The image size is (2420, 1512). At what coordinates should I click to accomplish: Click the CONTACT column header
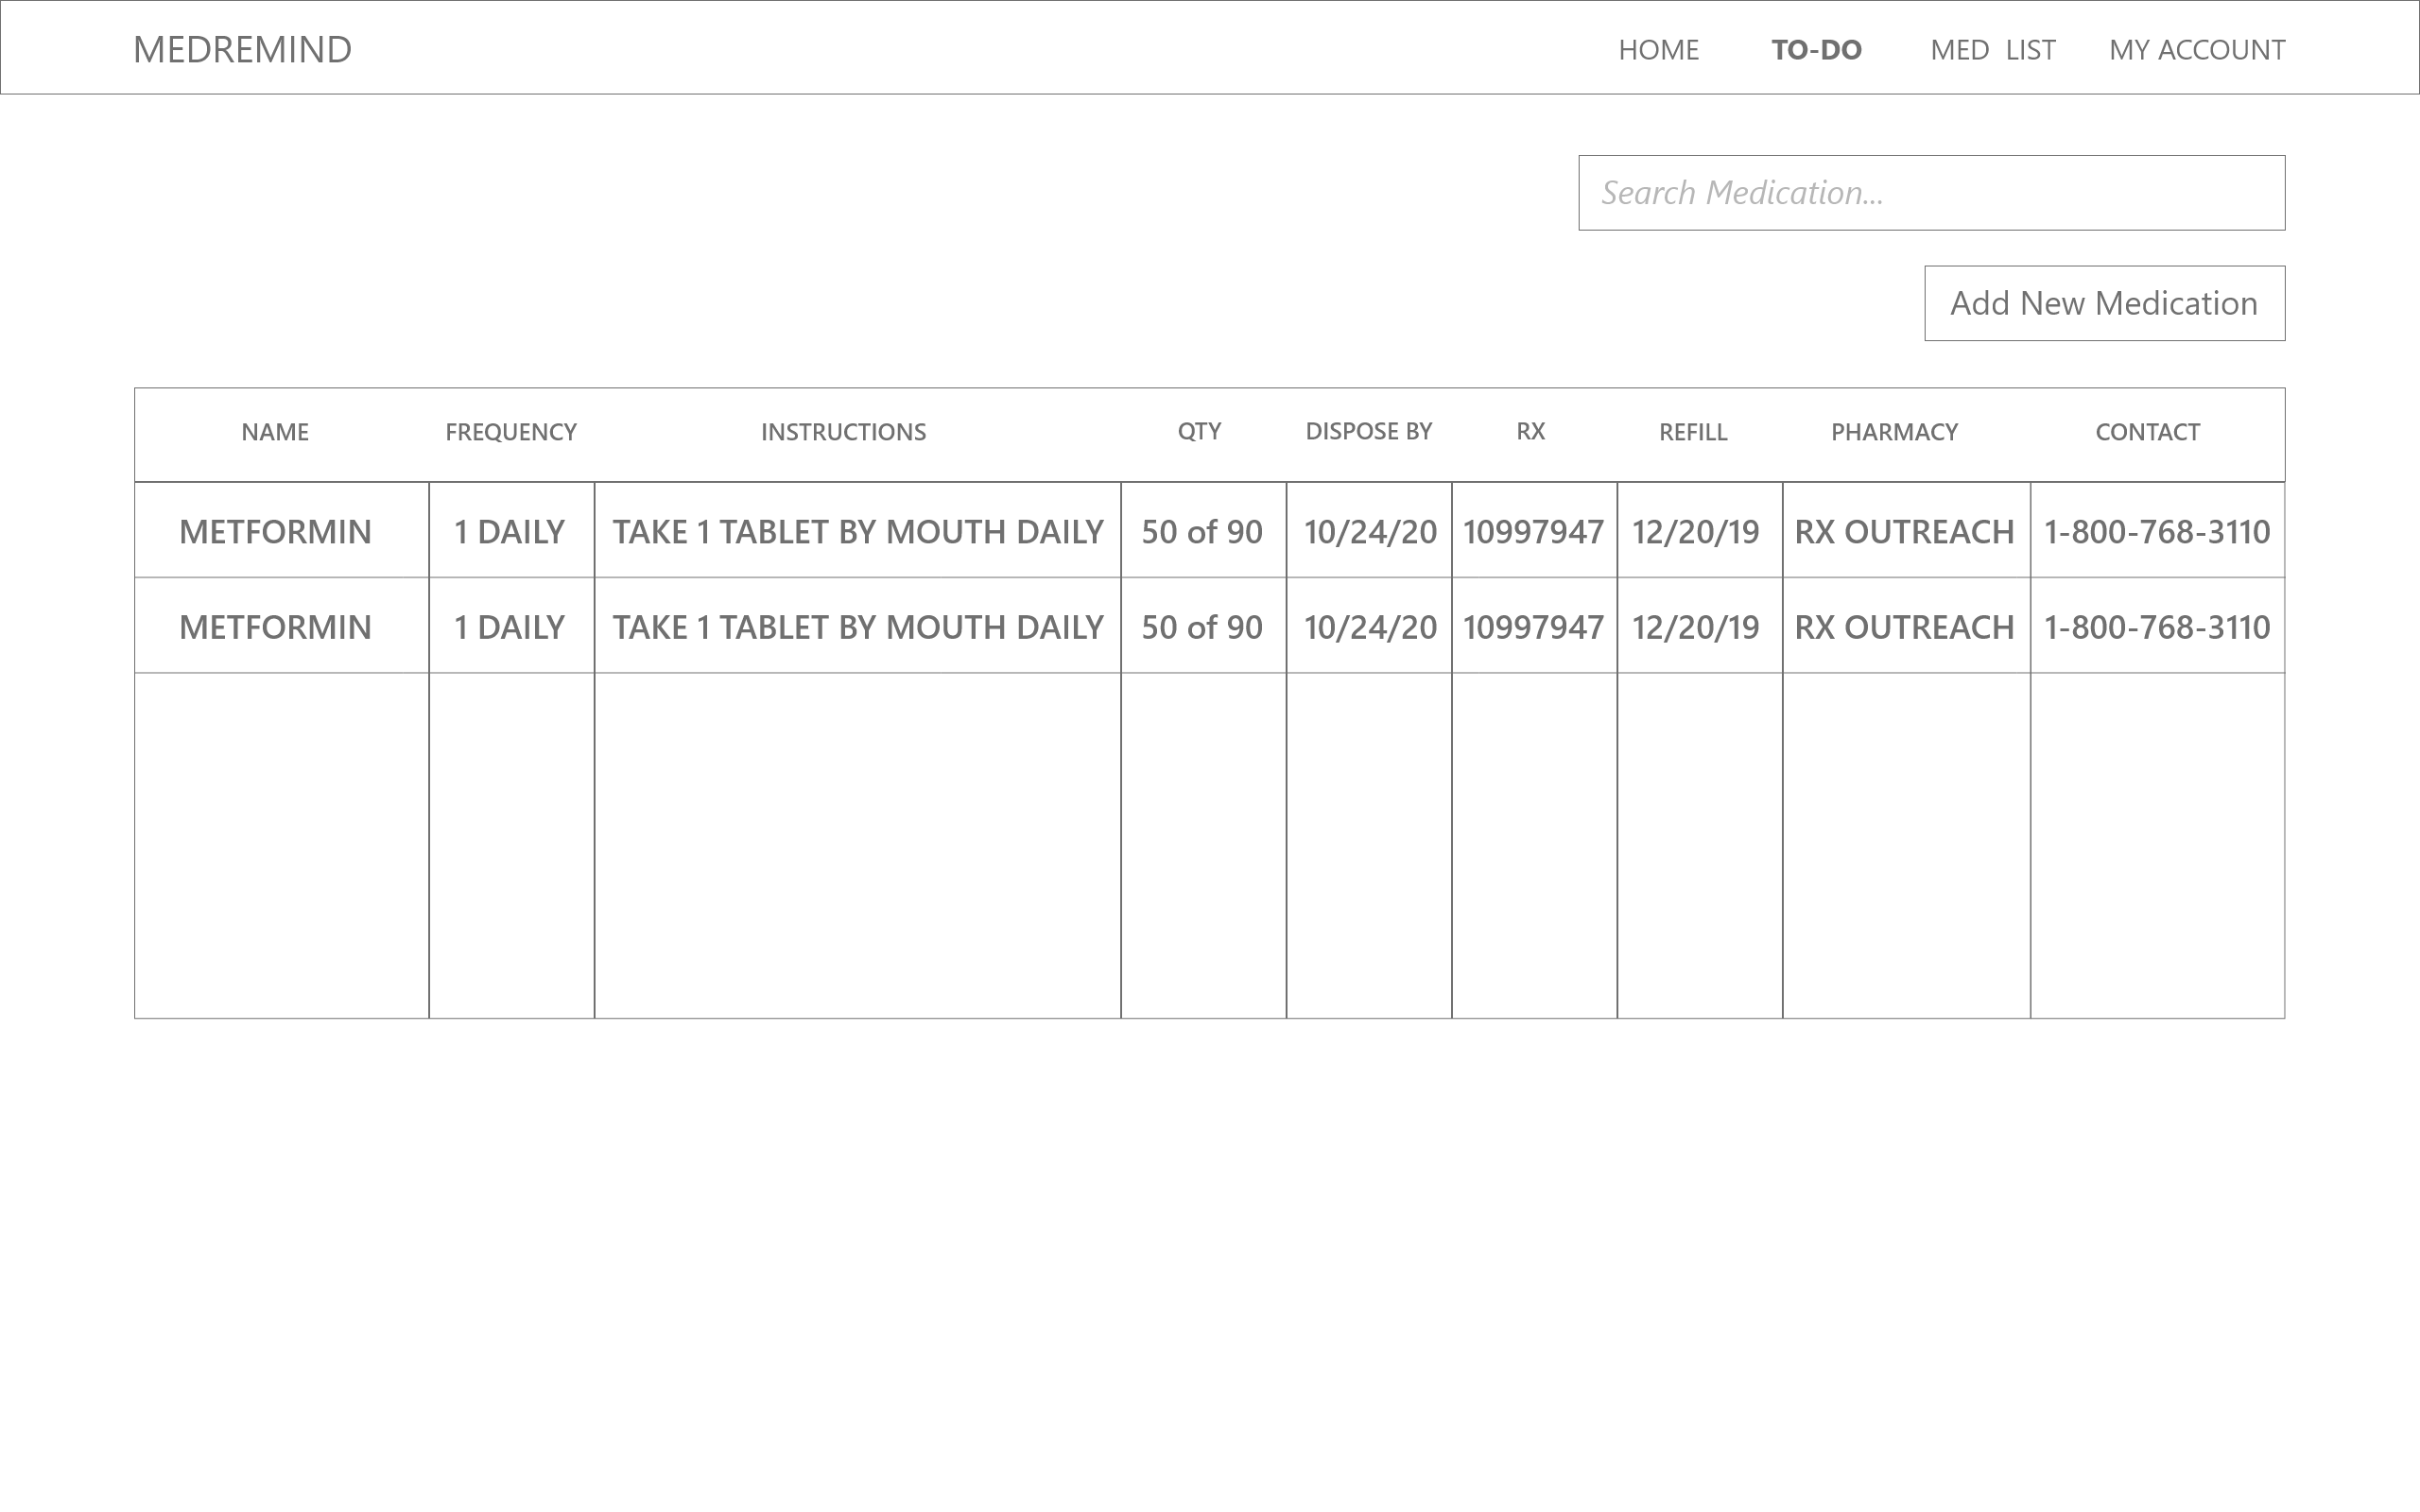(2147, 432)
